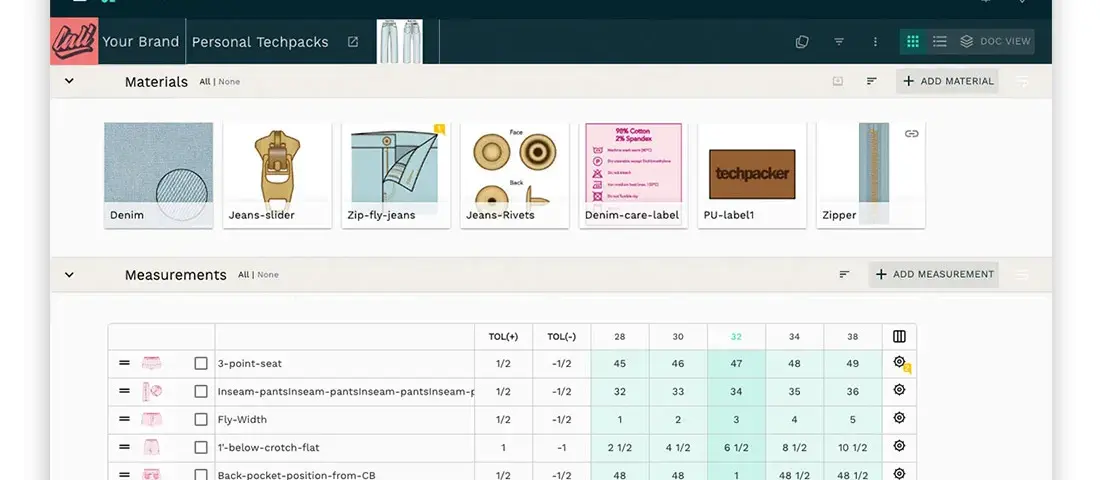Open the three-dot more options menu
The image size is (1100, 480).
coord(875,42)
